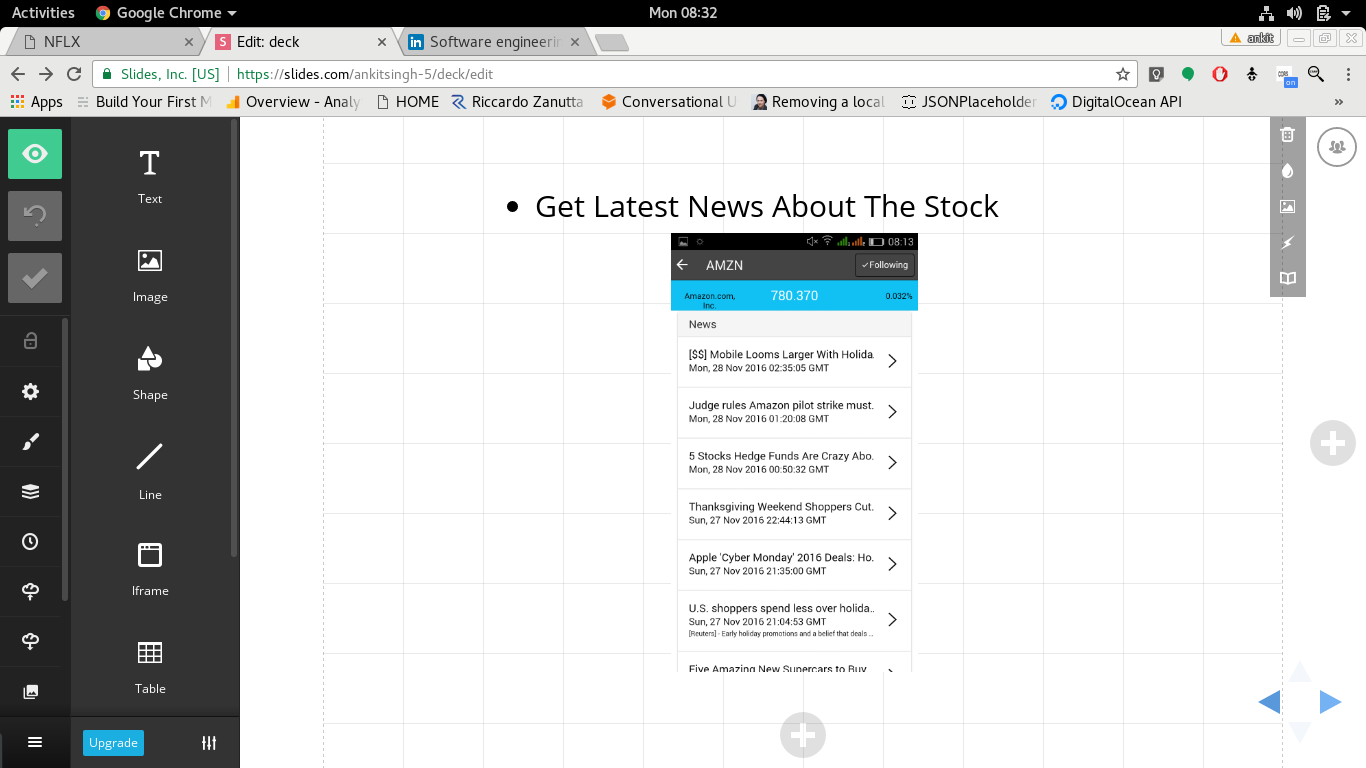
Task: Insert a Text block
Action: pyautogui.click(x=150, y=176)
